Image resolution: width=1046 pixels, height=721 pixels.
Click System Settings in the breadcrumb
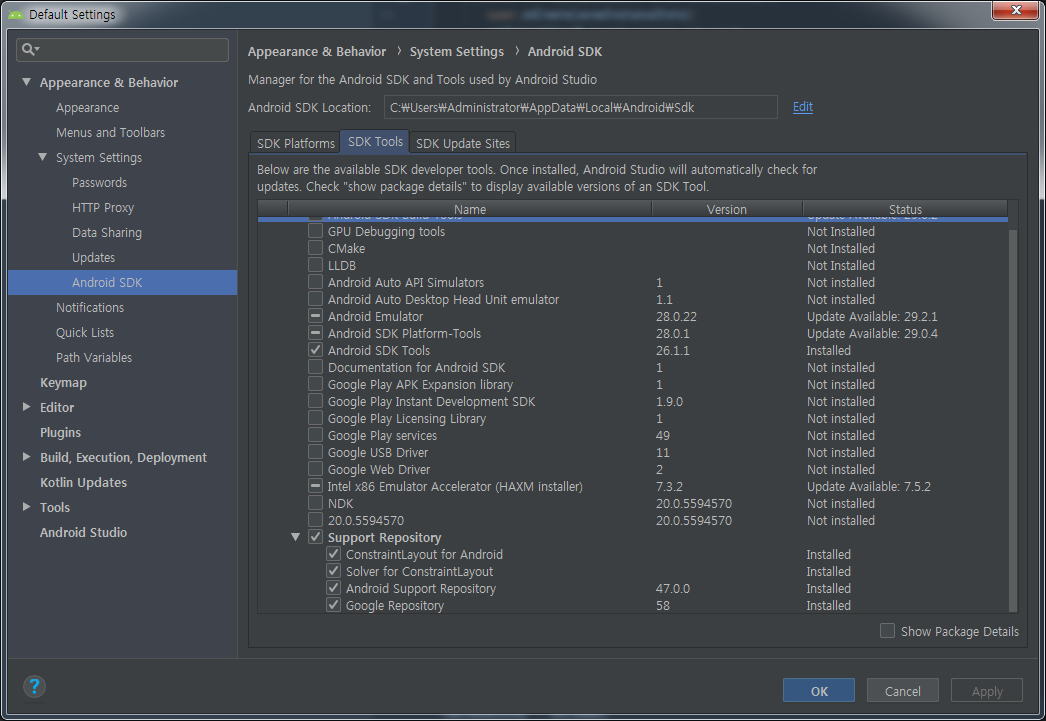pos(457,51)
